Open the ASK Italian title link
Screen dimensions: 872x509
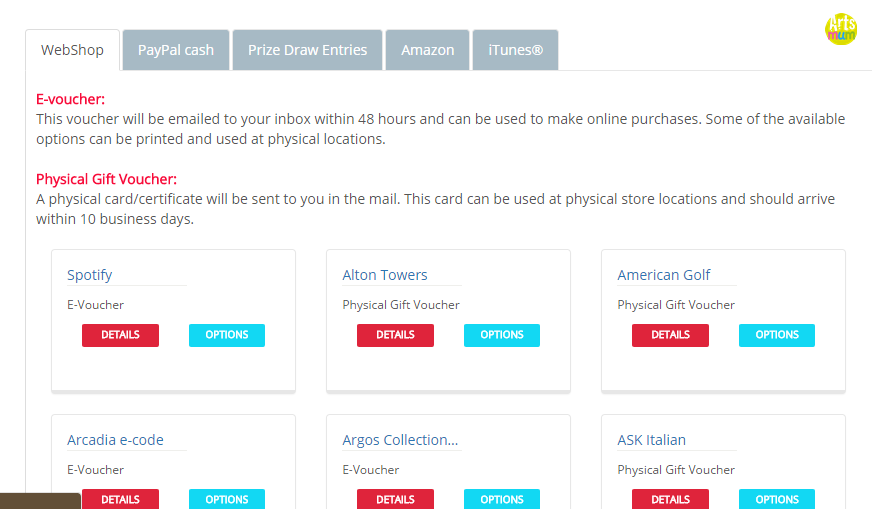point(651,440)
